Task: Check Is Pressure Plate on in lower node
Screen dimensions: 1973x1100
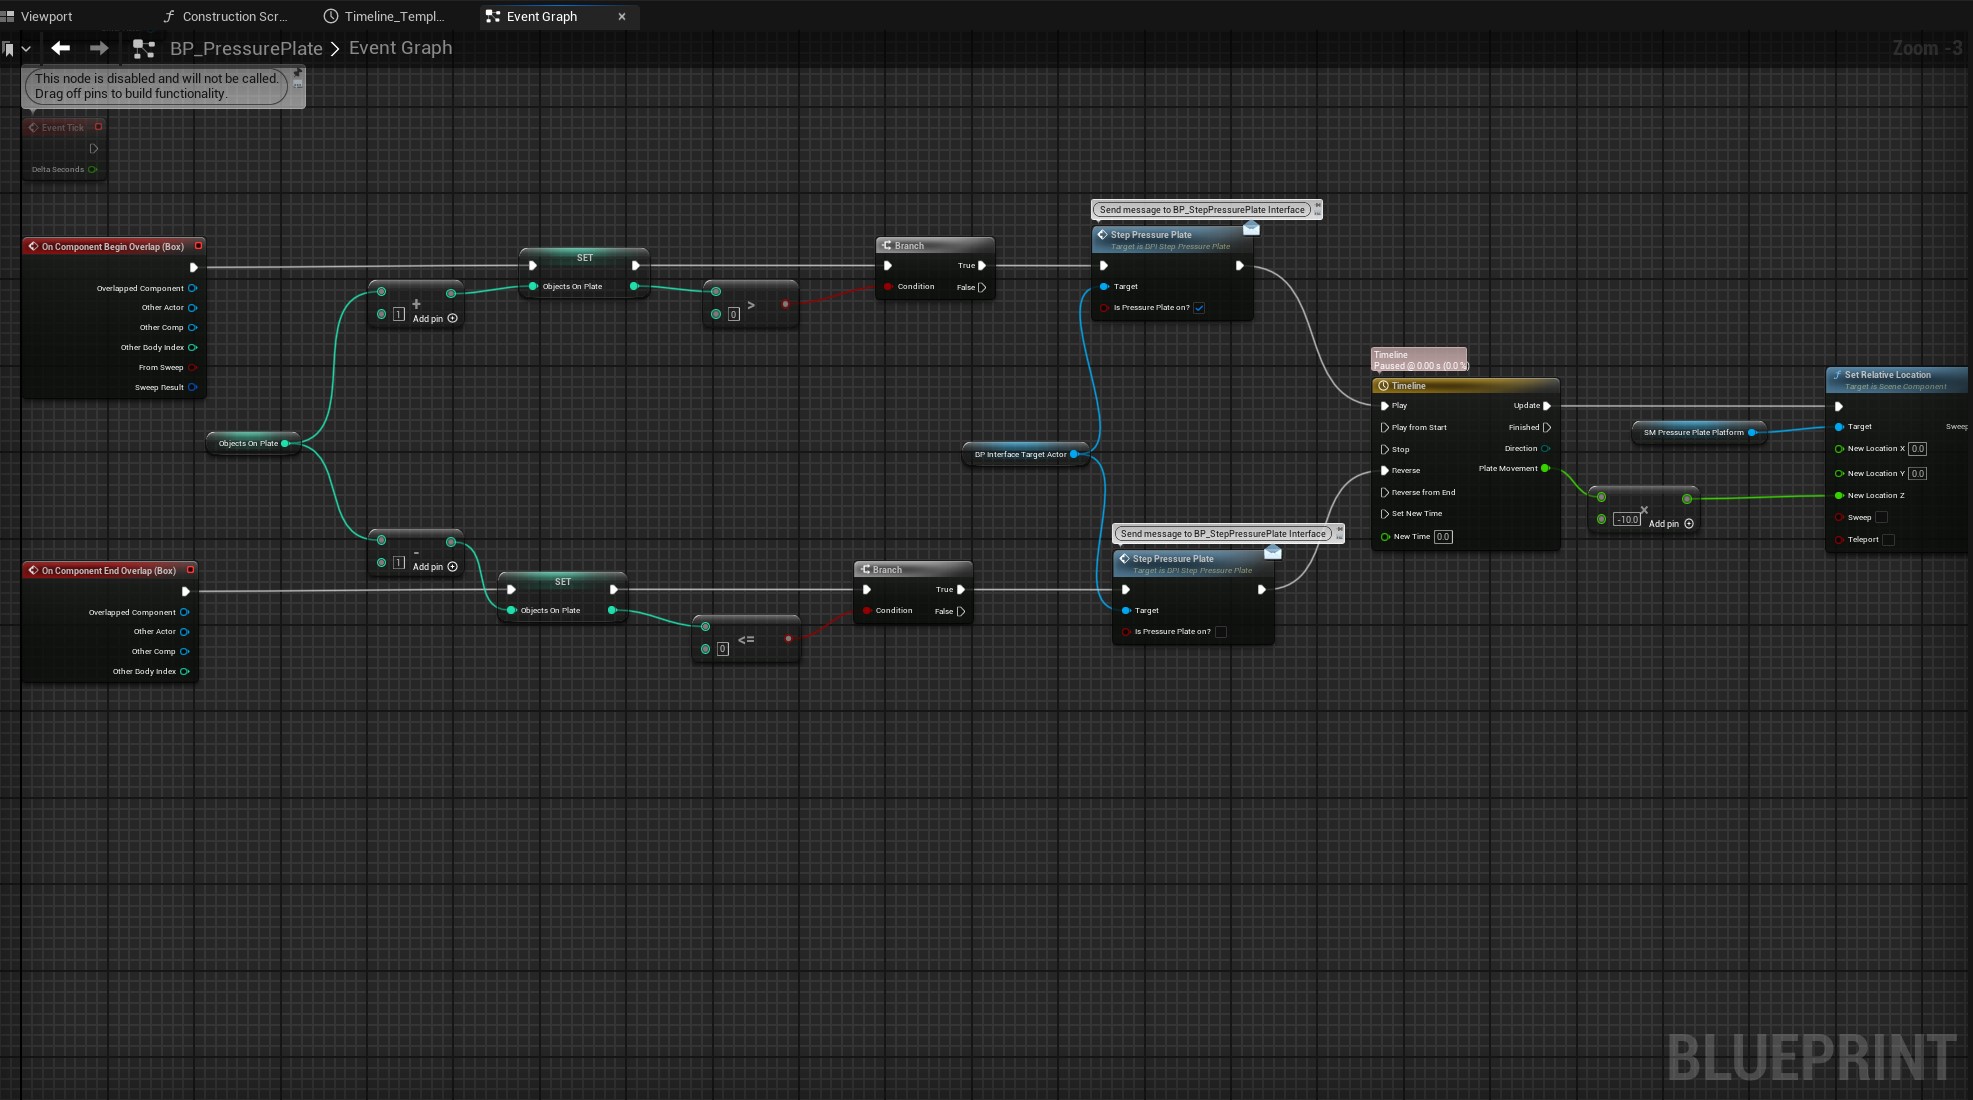Action: click(1220, 632)
